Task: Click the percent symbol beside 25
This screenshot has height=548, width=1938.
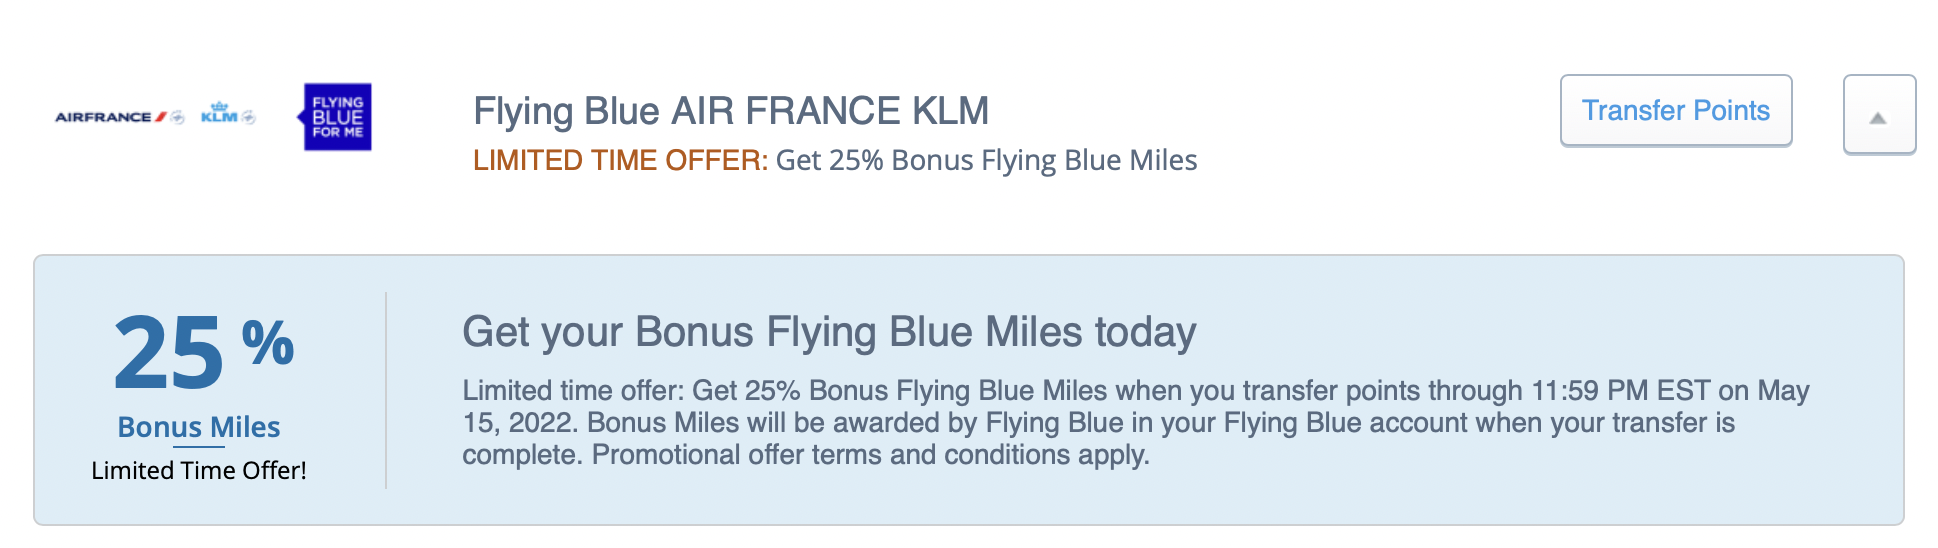Action: tap(268, 342)
